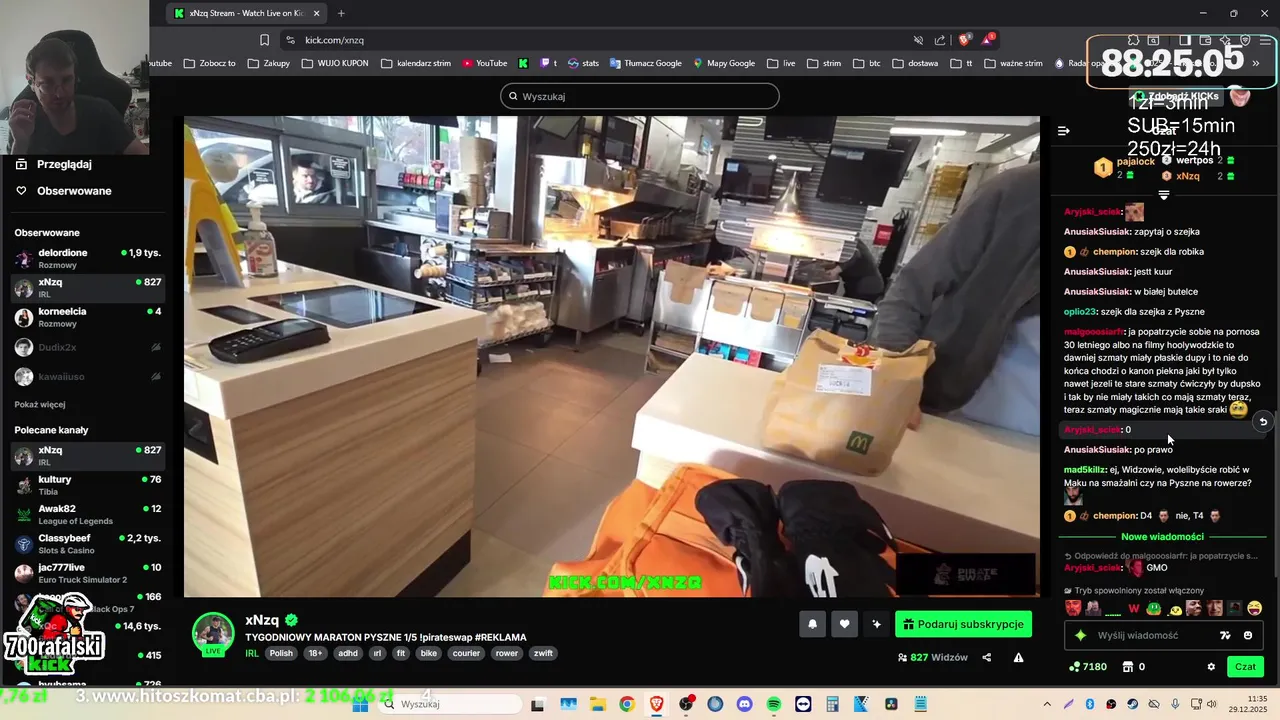The width and height of the screenshot is (1280, 720).
Task: Open Google Chrome from the taskbar
Action: click(626, 704)
